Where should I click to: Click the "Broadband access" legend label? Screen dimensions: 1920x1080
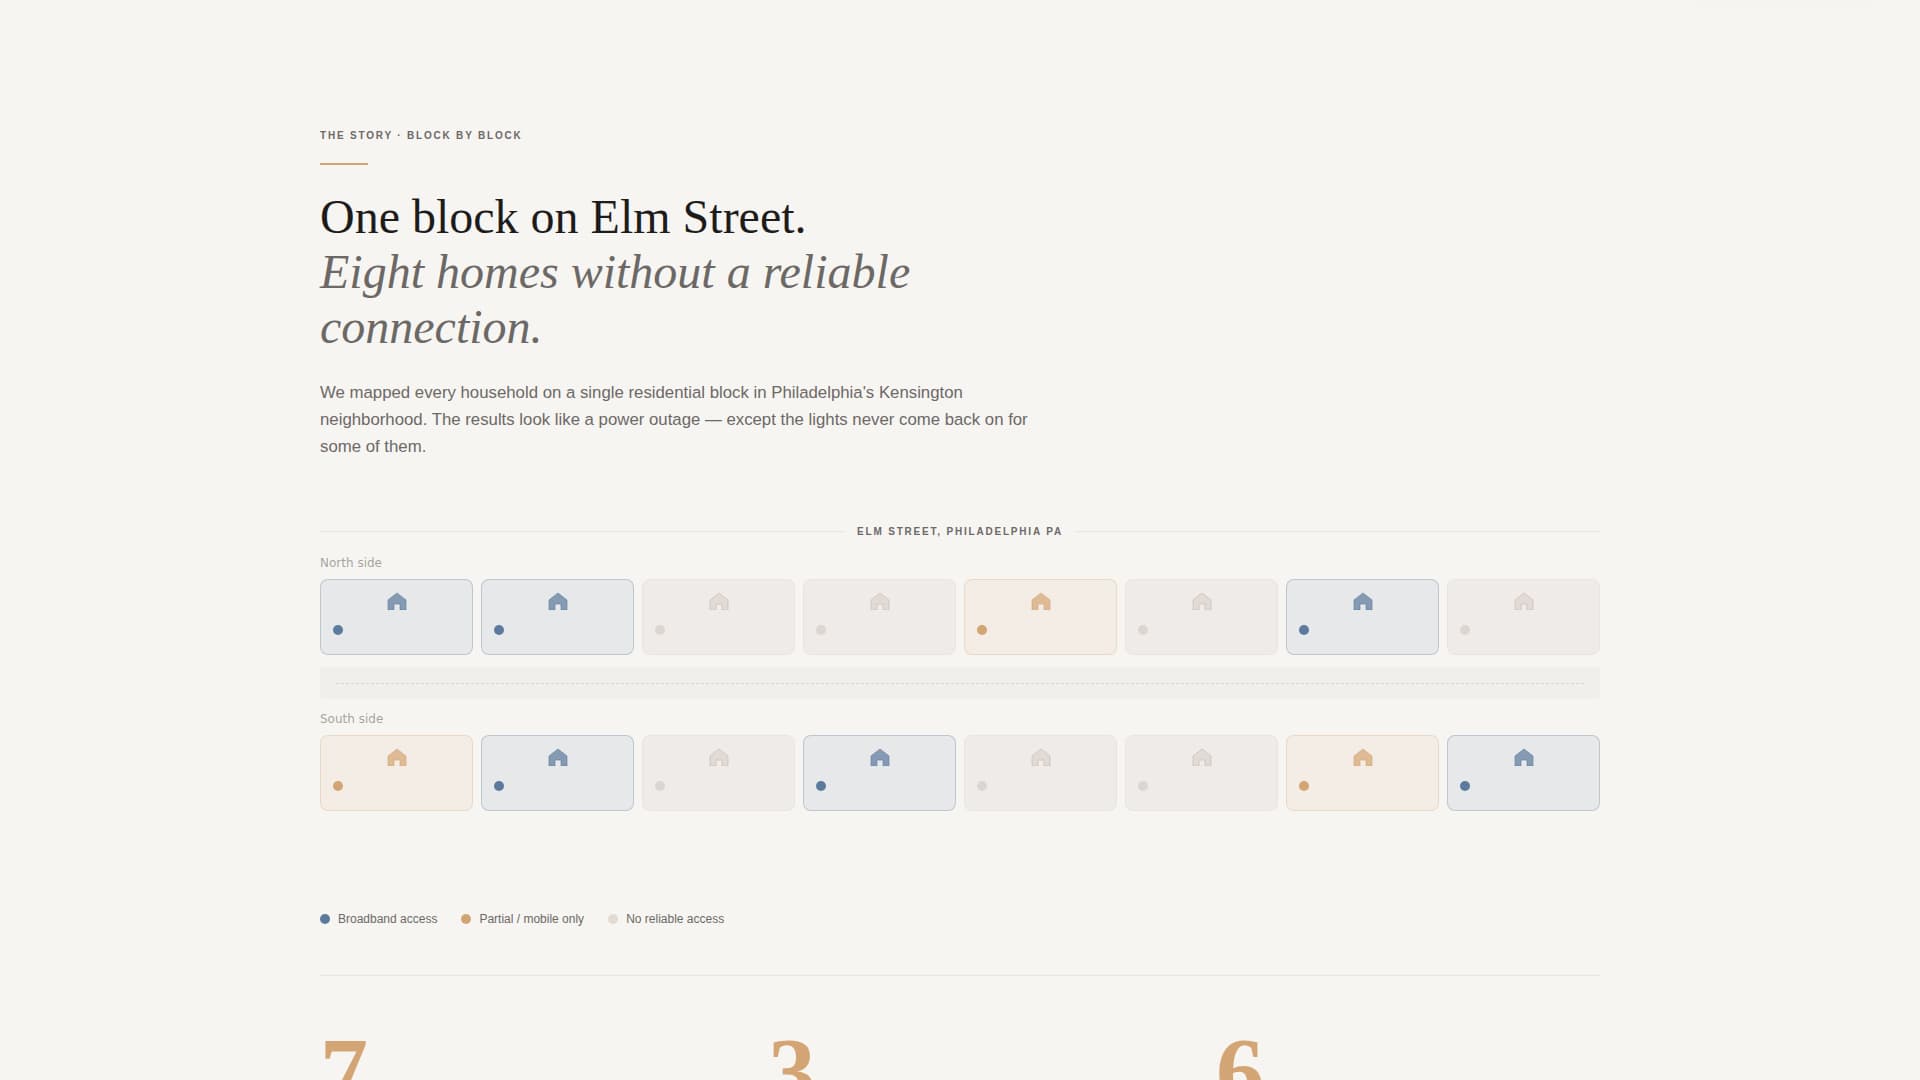[x=387, y=919]
